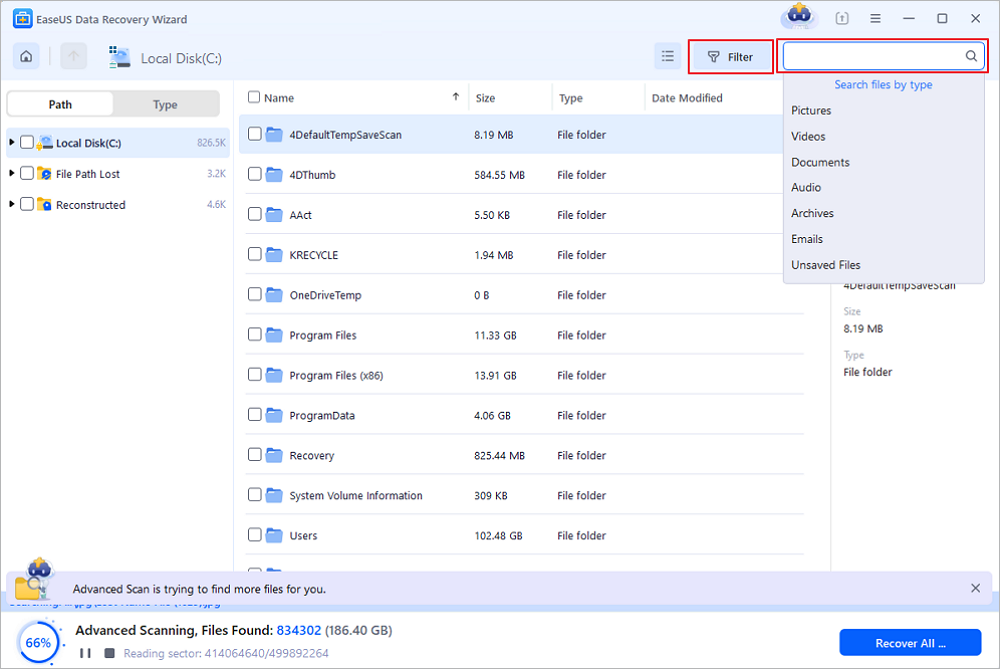Click the list view layout icon
Viewport: 1000px width, 669px height.
667,56
